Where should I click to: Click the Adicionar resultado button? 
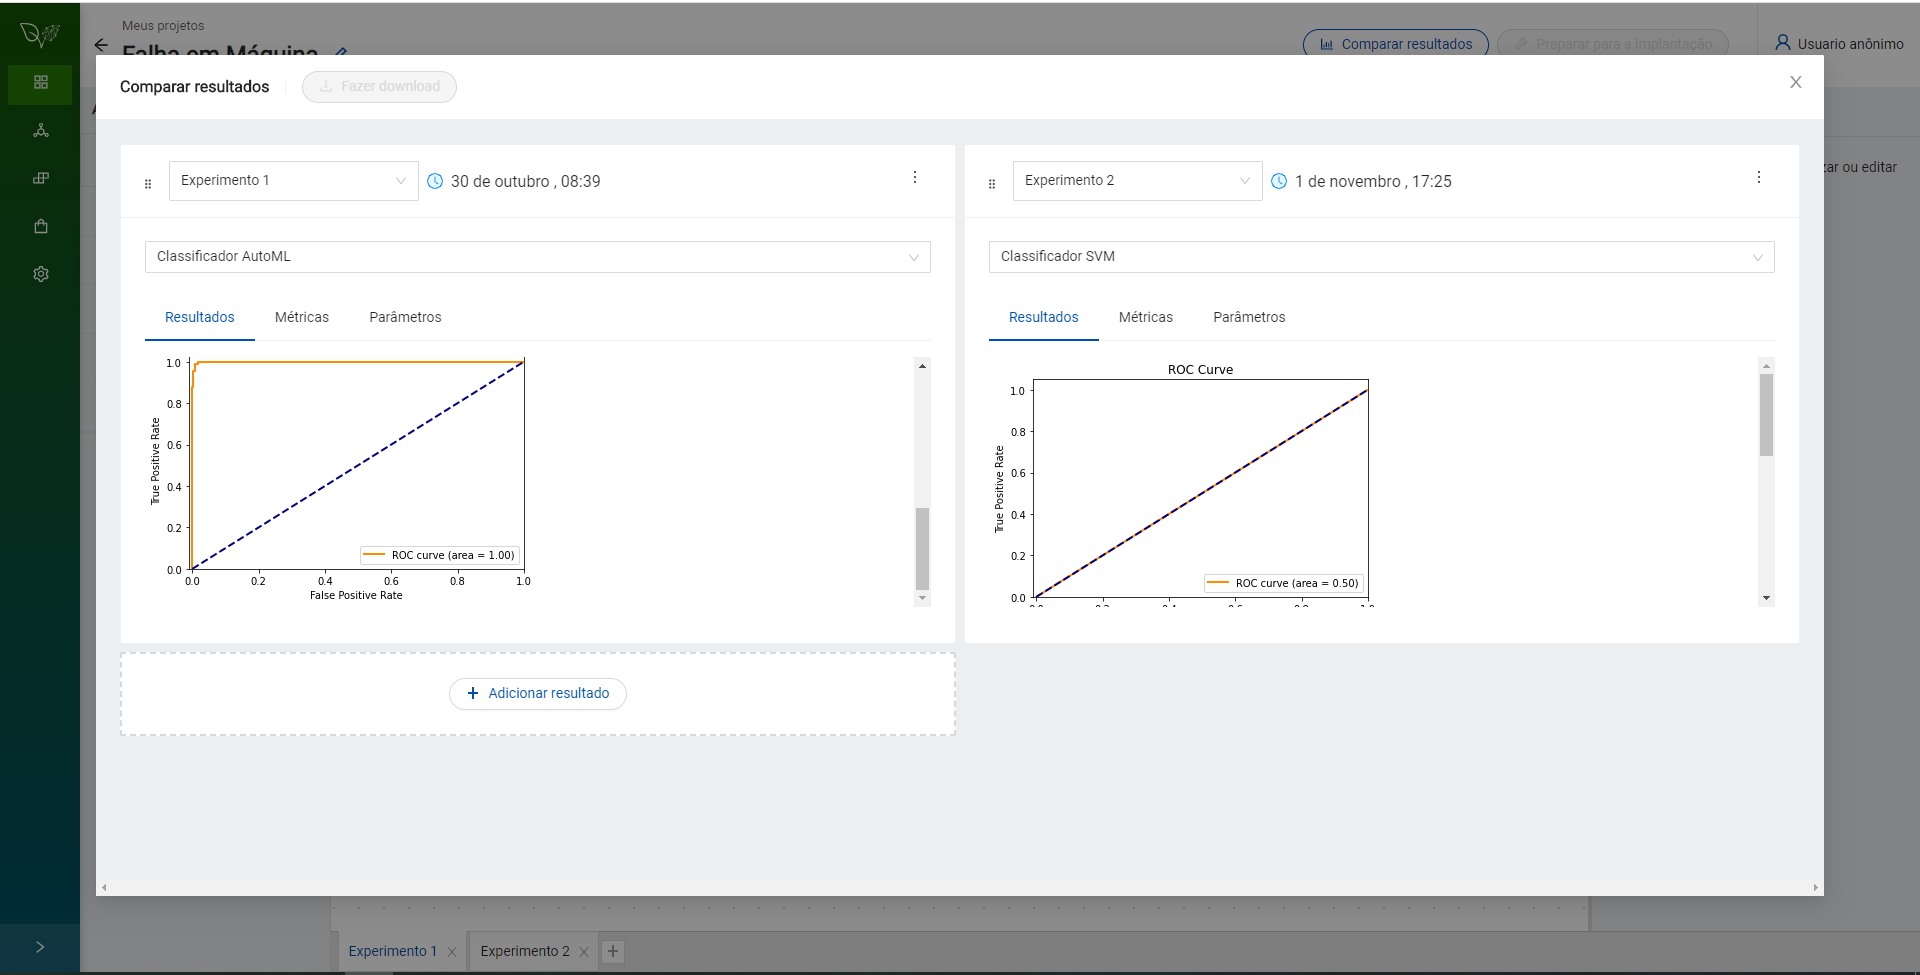click(537, 694)
